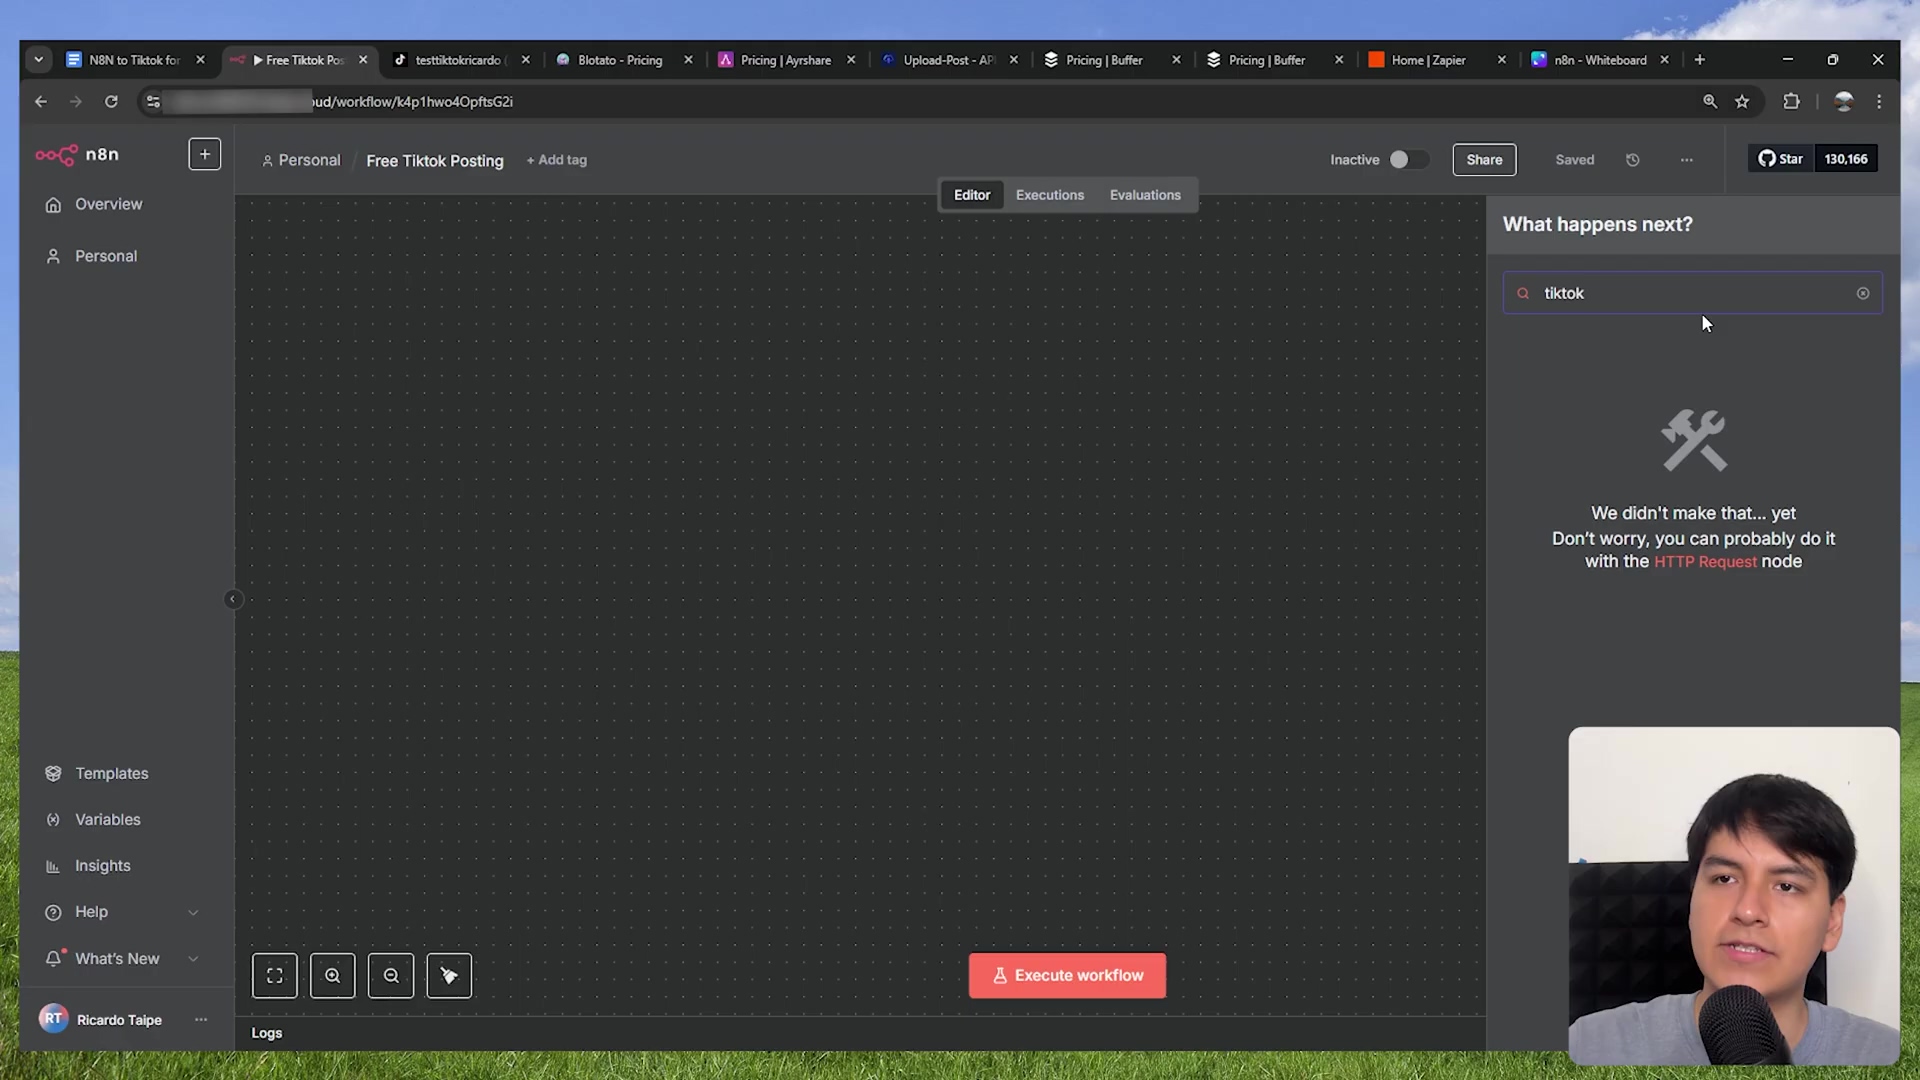Open the workflow three-dots options menu
Image resolution: width=1920 pixels, height=1080 pixels.
(x=1687, y=160)
